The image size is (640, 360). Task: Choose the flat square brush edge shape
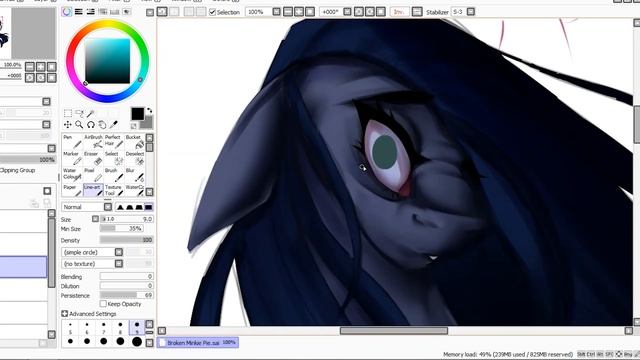(x=149, y=207)
